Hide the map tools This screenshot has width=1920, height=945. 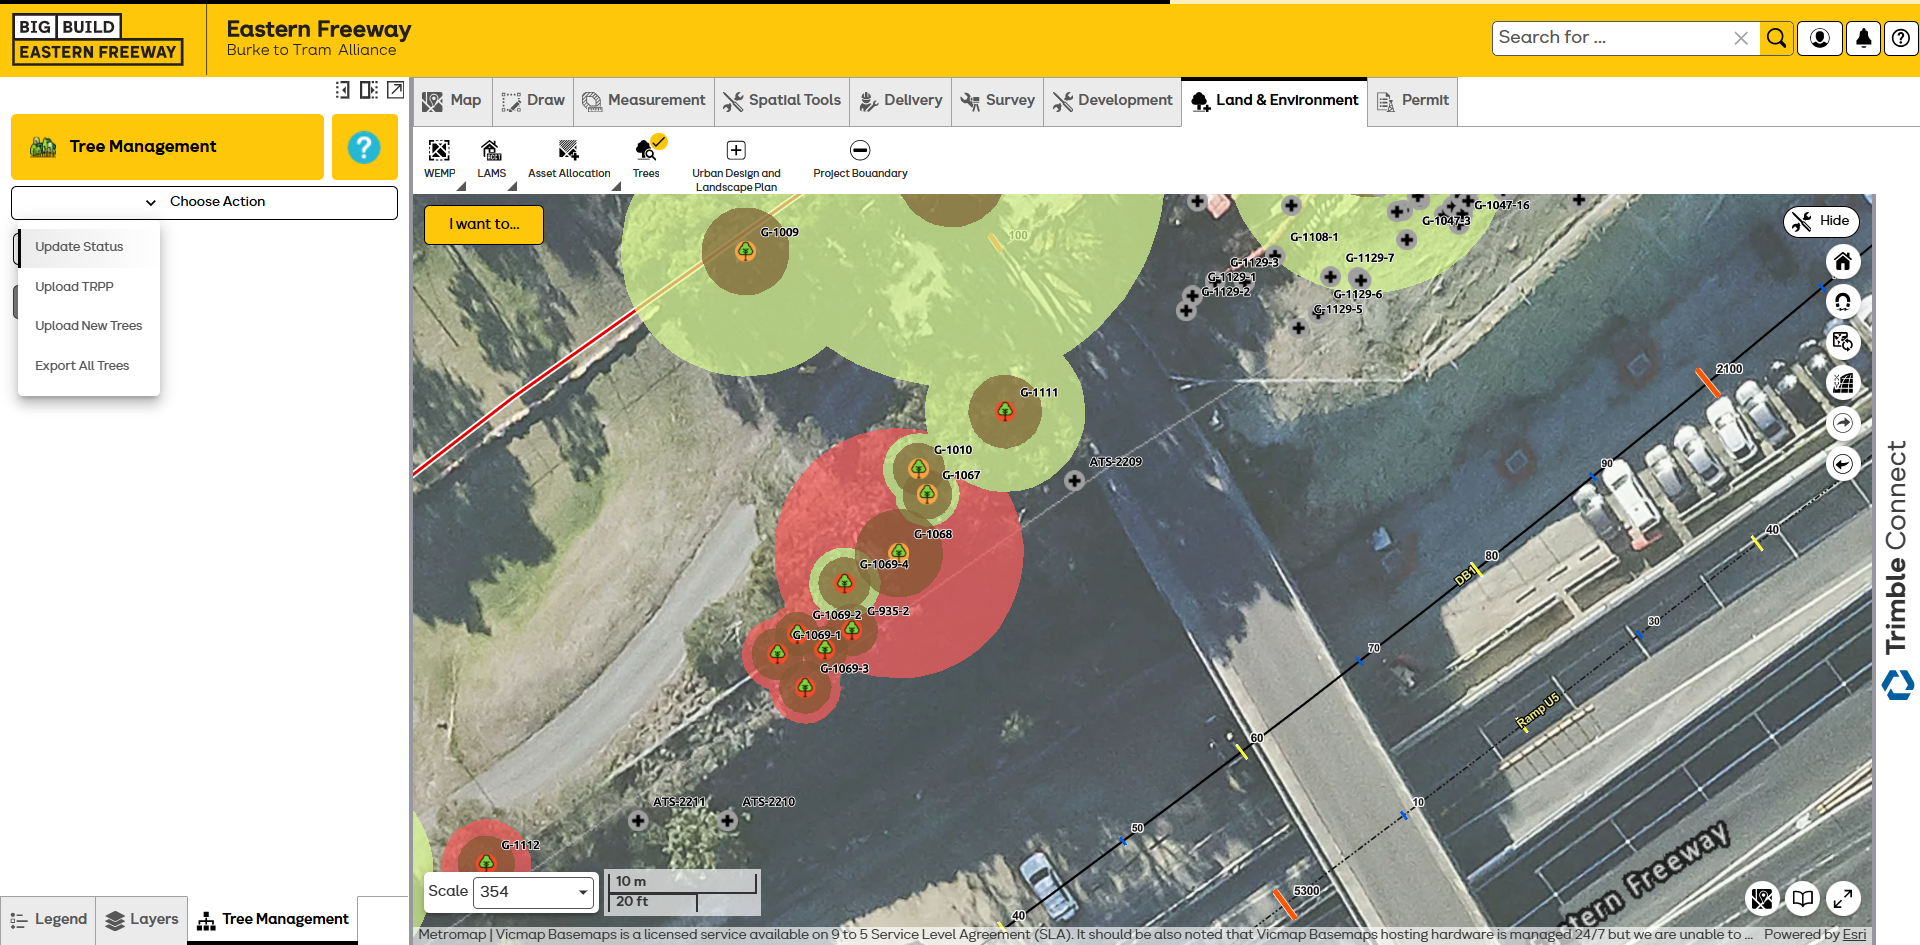point(1820,221)
